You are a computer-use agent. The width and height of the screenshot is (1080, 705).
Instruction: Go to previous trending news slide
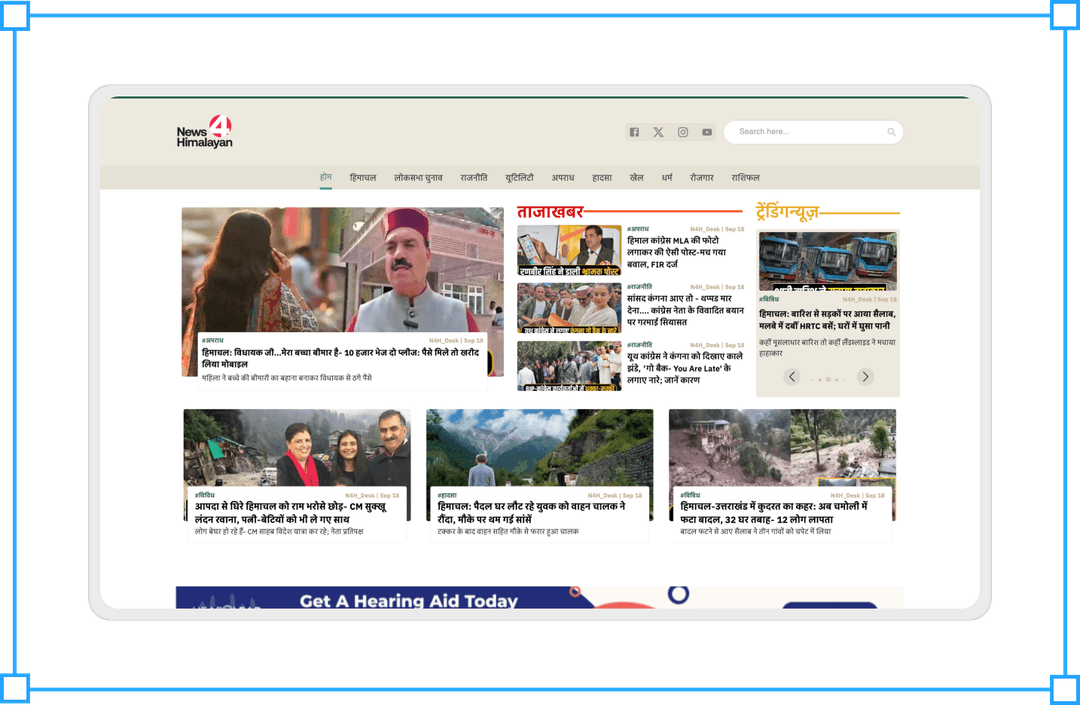click(x=792, y=377)
